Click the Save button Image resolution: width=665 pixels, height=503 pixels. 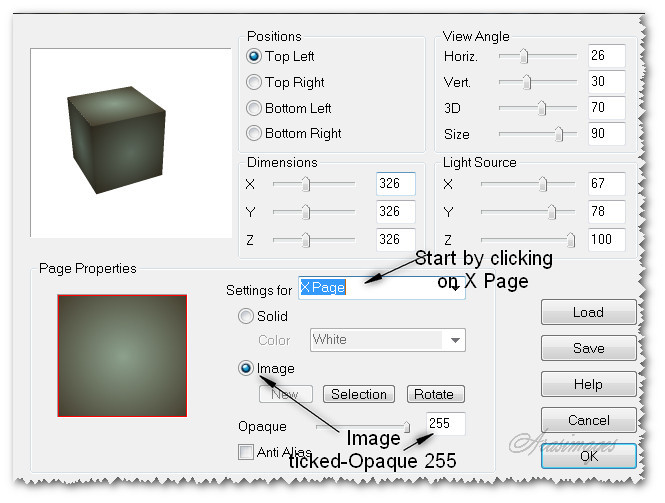[x=588, y=348]
